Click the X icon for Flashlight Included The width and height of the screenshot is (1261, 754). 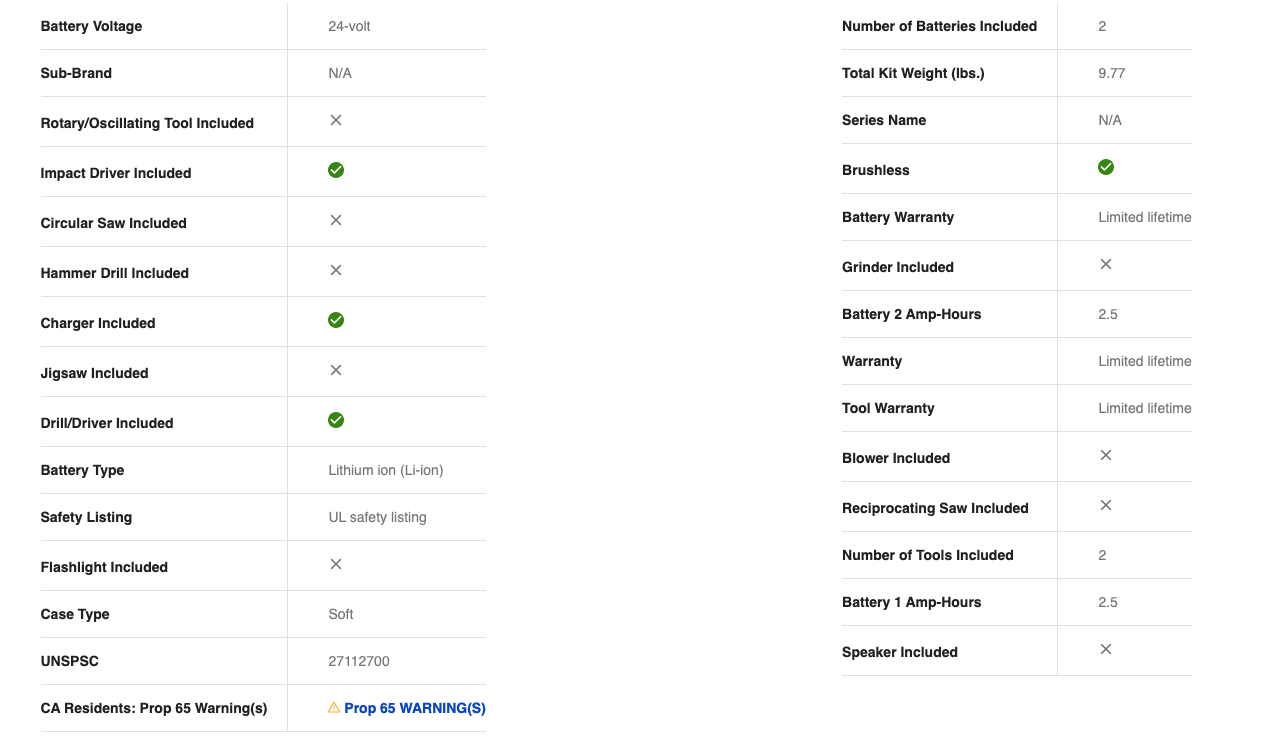coord(336,564)
